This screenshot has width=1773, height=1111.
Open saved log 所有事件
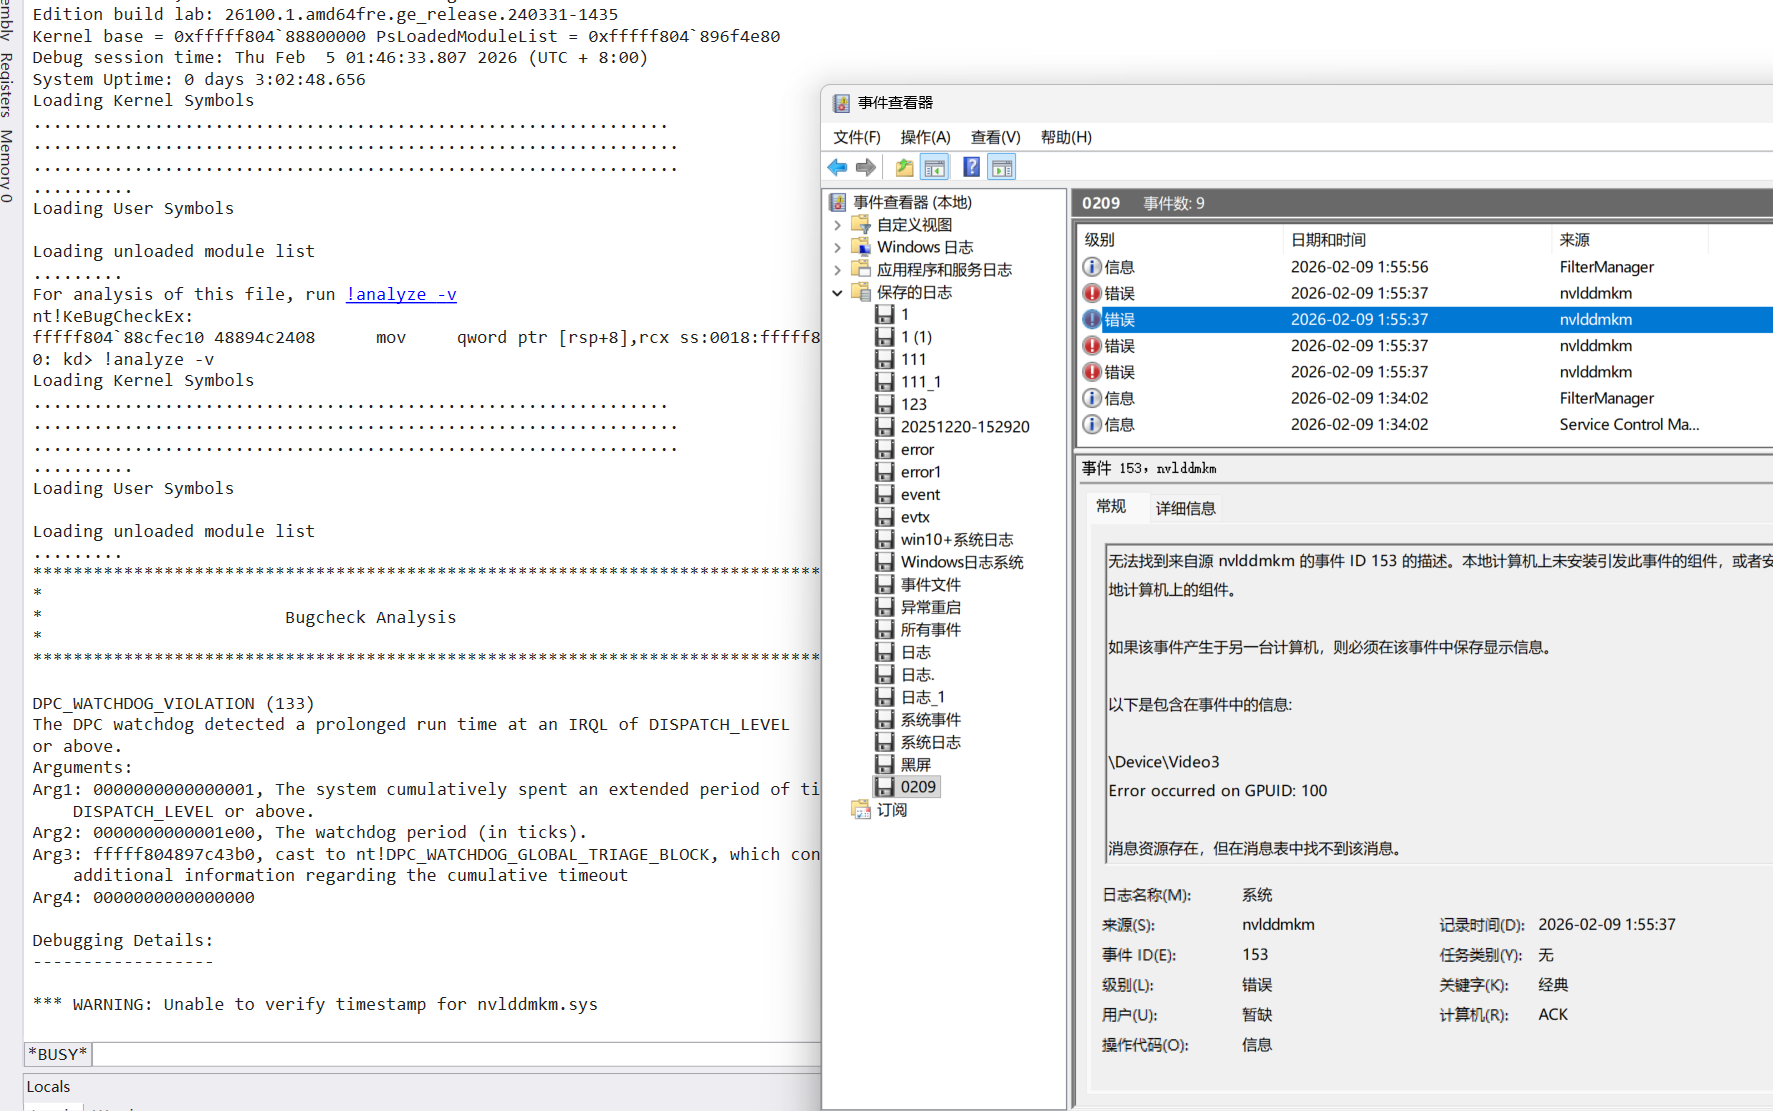click(930, 629)
